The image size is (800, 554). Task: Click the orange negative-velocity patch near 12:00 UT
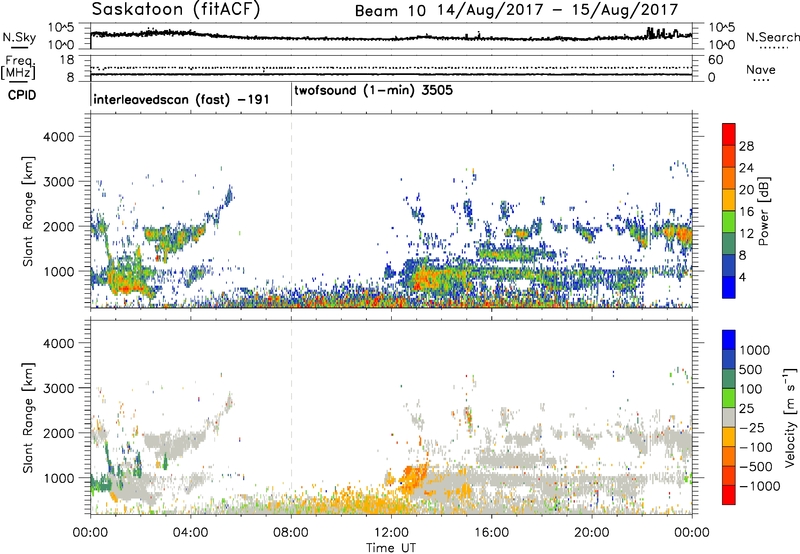[411, 478]
